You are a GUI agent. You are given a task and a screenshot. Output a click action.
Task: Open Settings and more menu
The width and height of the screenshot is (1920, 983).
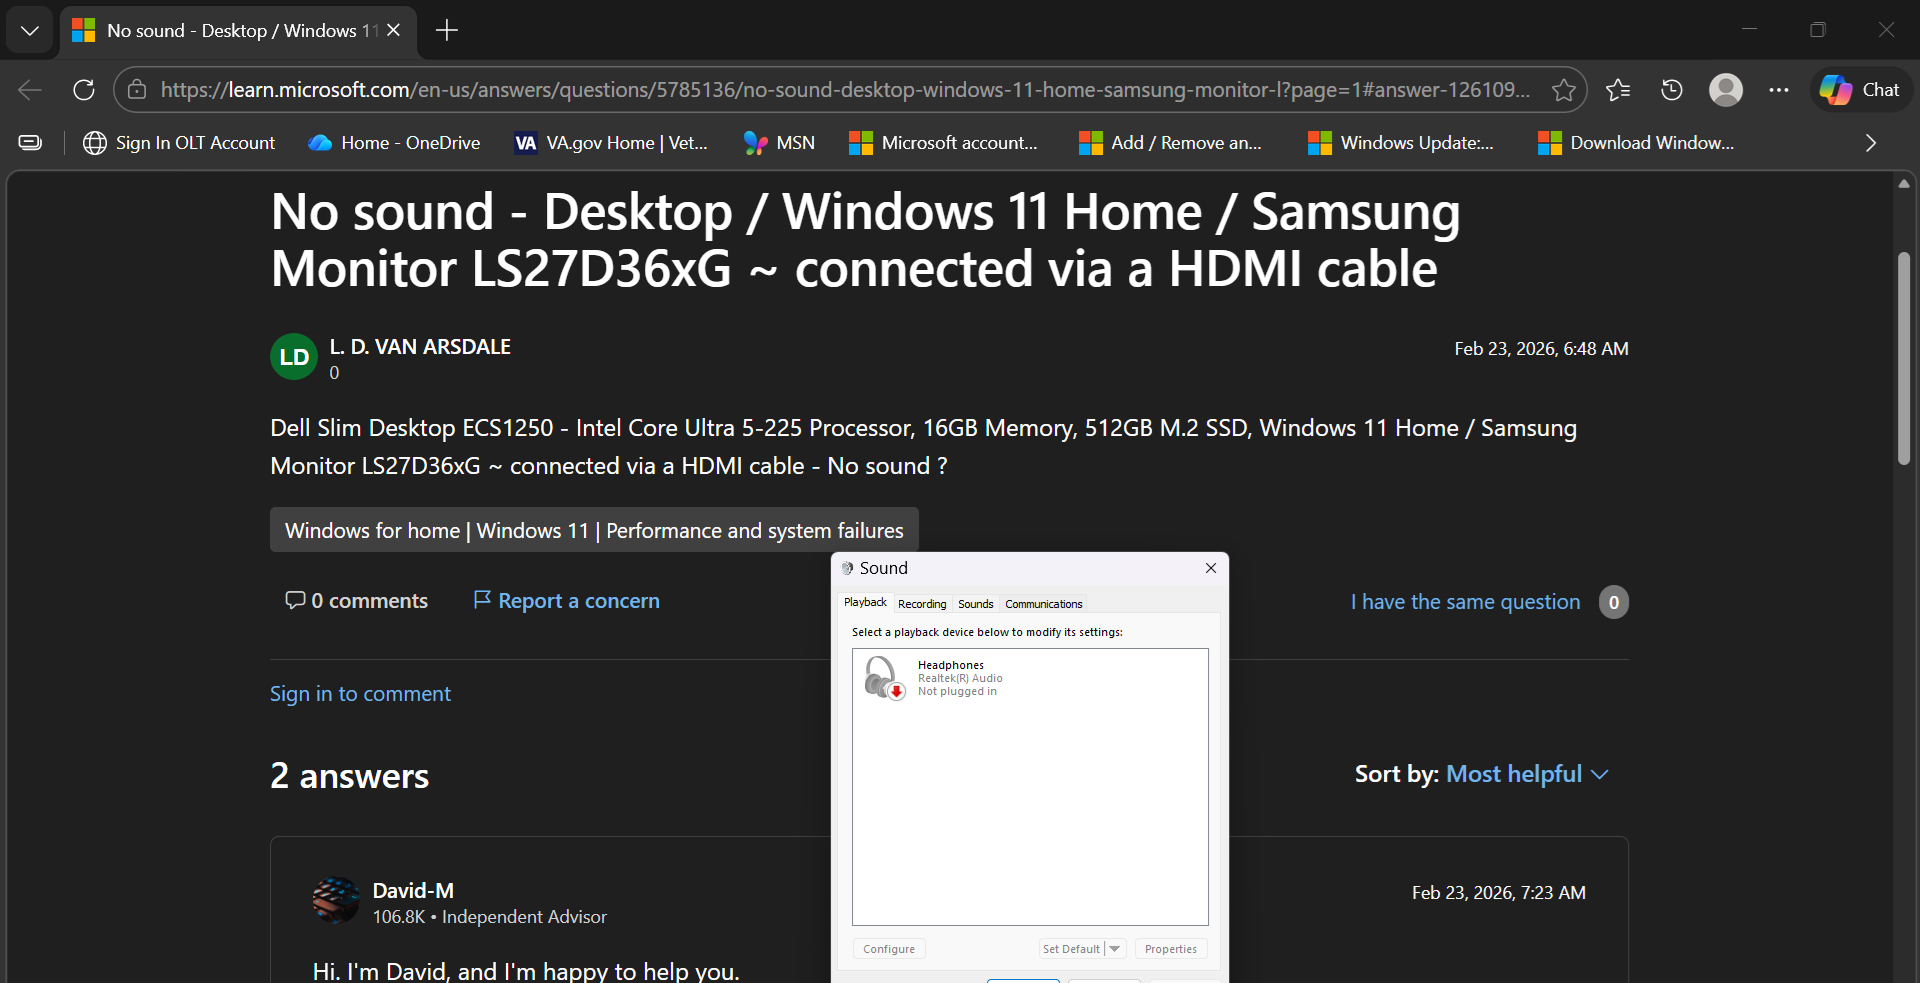[1779, 90]
